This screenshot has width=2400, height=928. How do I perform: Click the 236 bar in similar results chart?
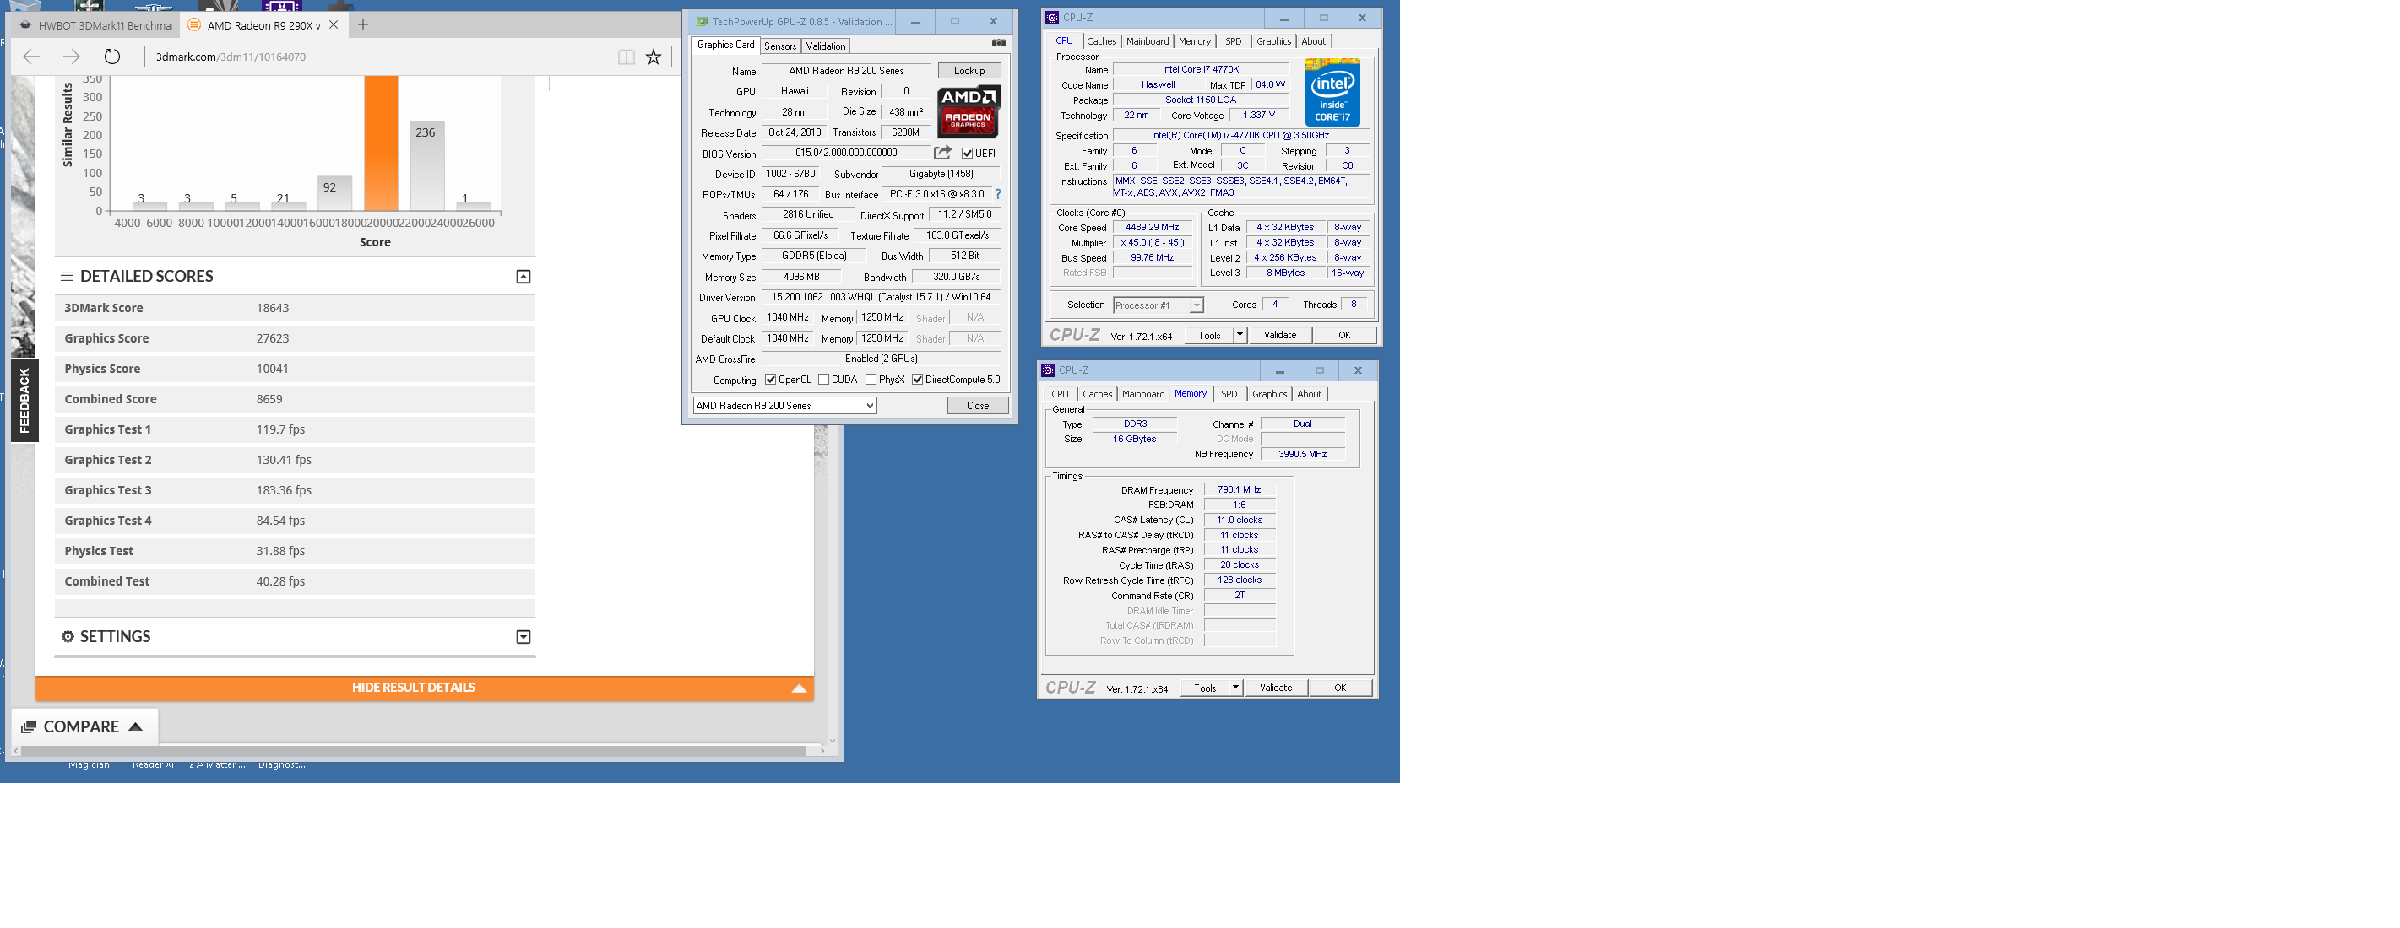[x=426, y=166]
